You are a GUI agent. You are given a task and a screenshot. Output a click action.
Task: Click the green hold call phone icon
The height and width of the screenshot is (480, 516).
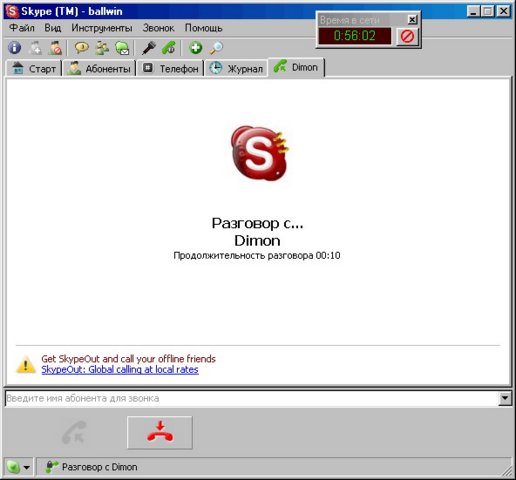(169, 48)
